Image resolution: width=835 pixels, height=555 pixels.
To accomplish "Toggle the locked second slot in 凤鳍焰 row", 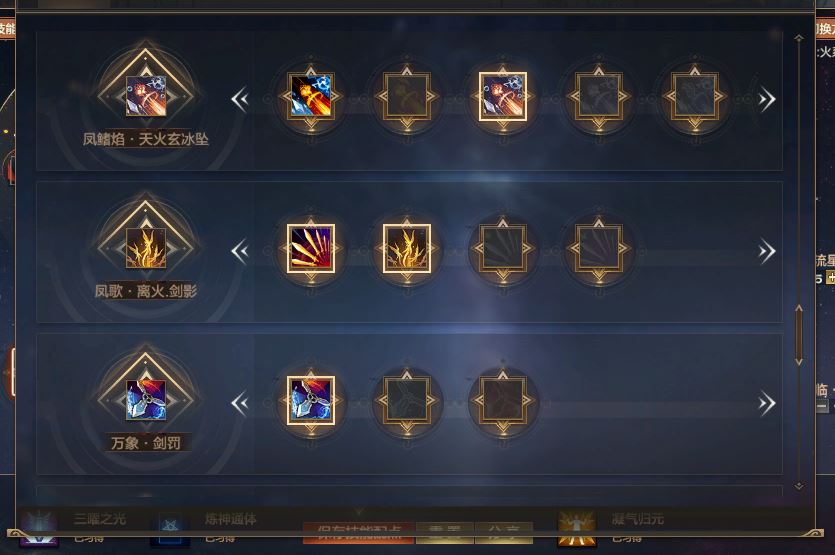I will click(x=407, y=96).
